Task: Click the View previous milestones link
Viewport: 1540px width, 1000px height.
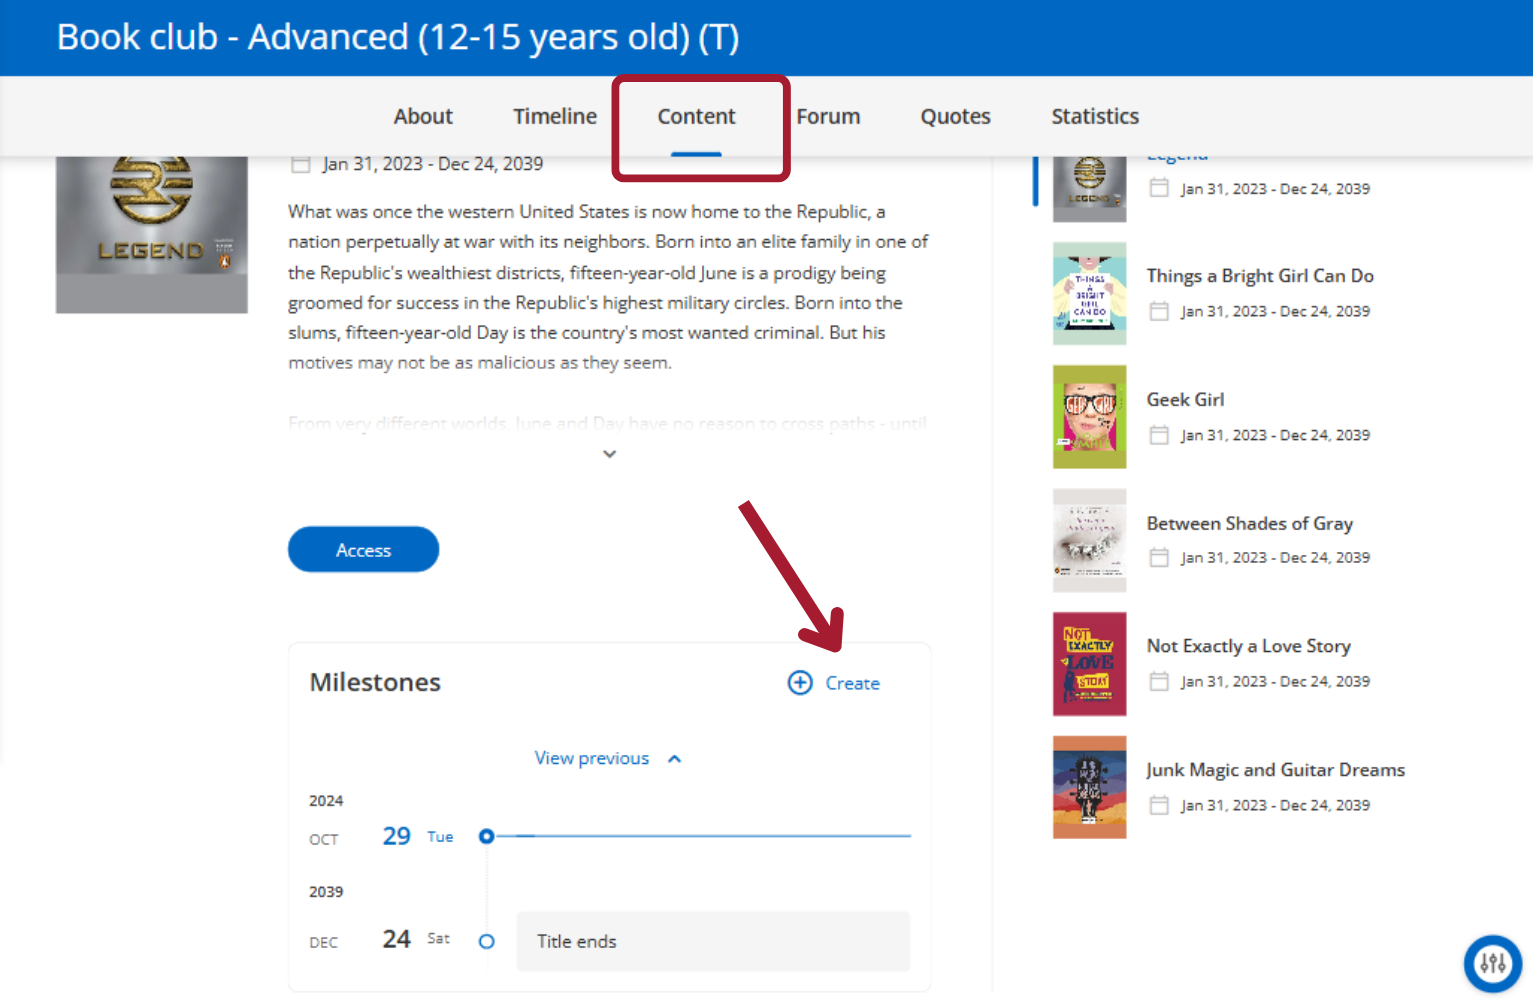Action: (x=591, y=758)
